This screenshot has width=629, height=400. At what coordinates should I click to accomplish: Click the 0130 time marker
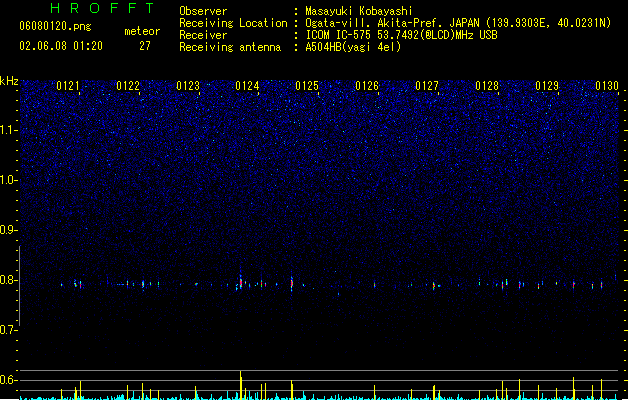point(607,86)
